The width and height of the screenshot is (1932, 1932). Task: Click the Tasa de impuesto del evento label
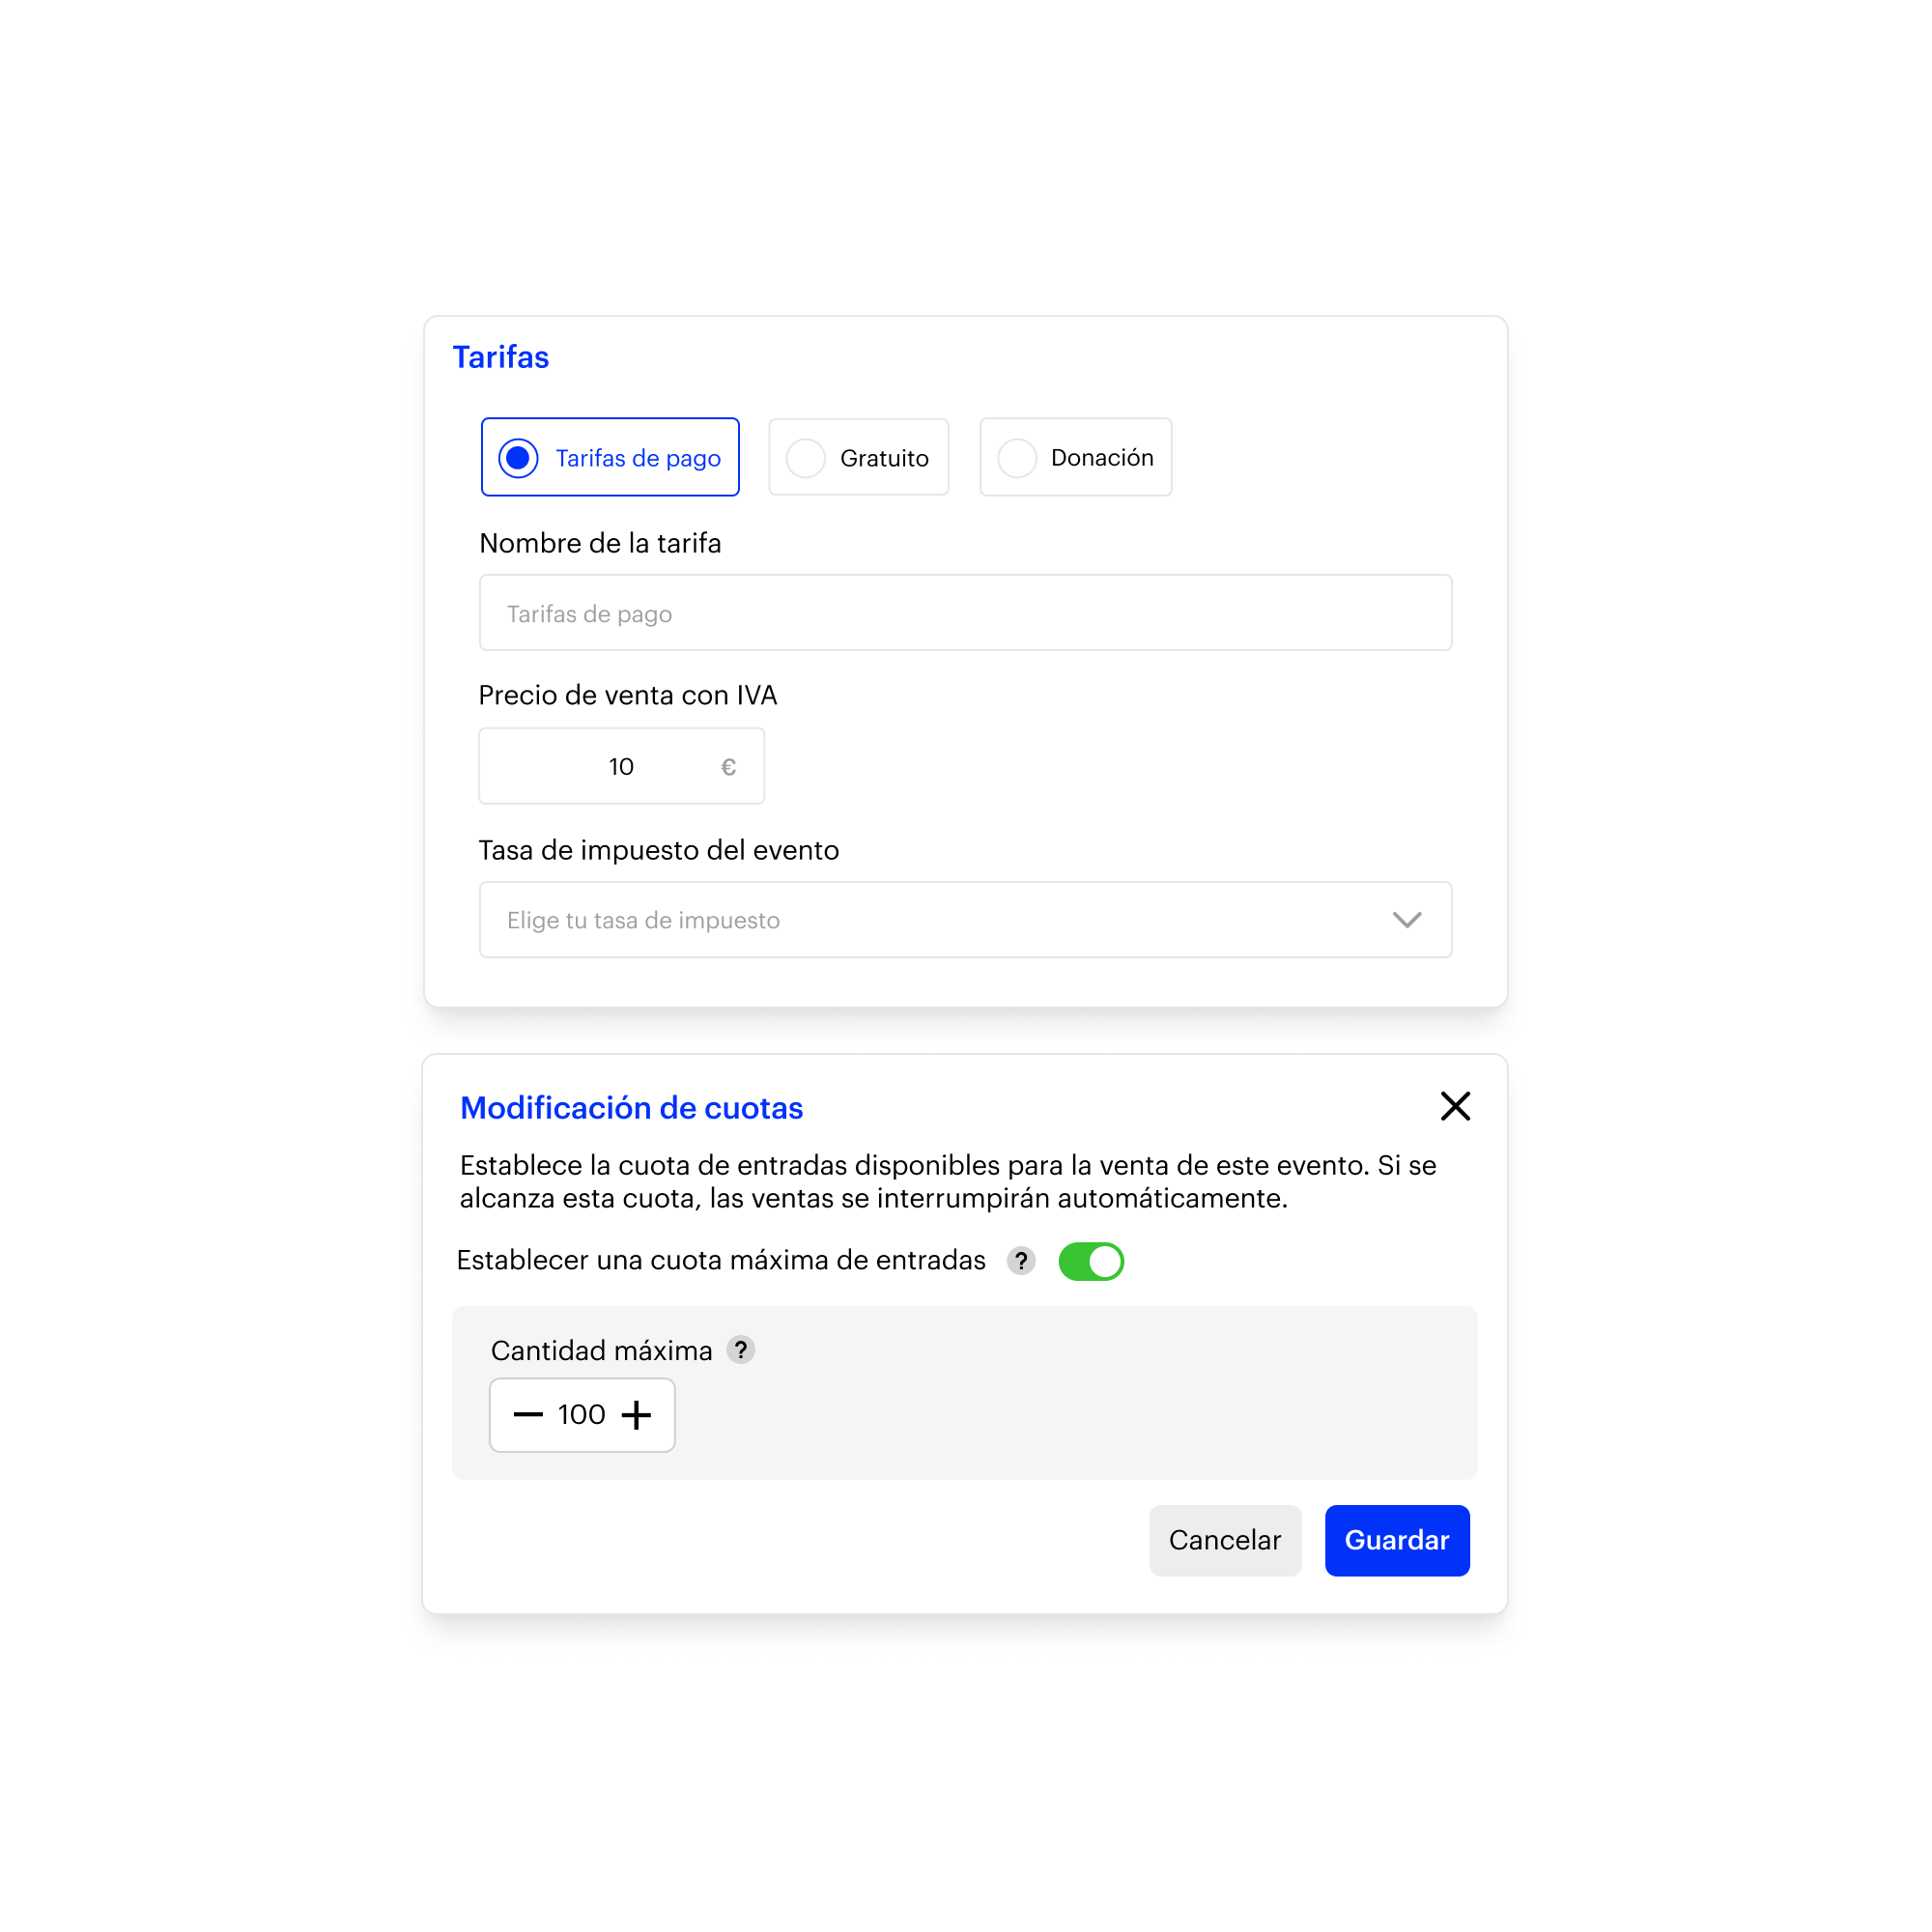point(659,850)
